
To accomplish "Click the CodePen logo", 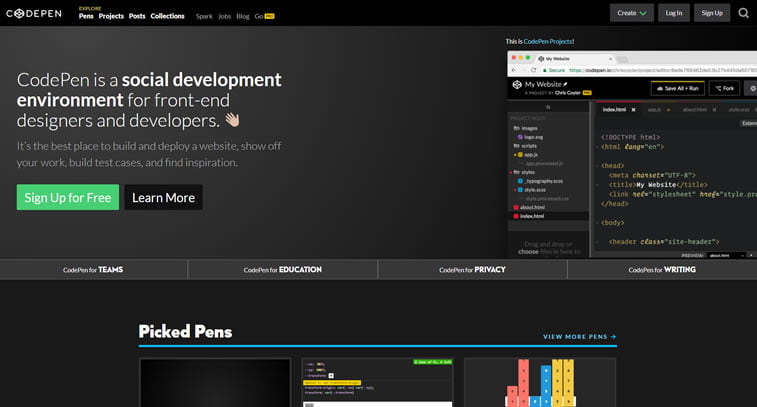I will click(34, 14).
